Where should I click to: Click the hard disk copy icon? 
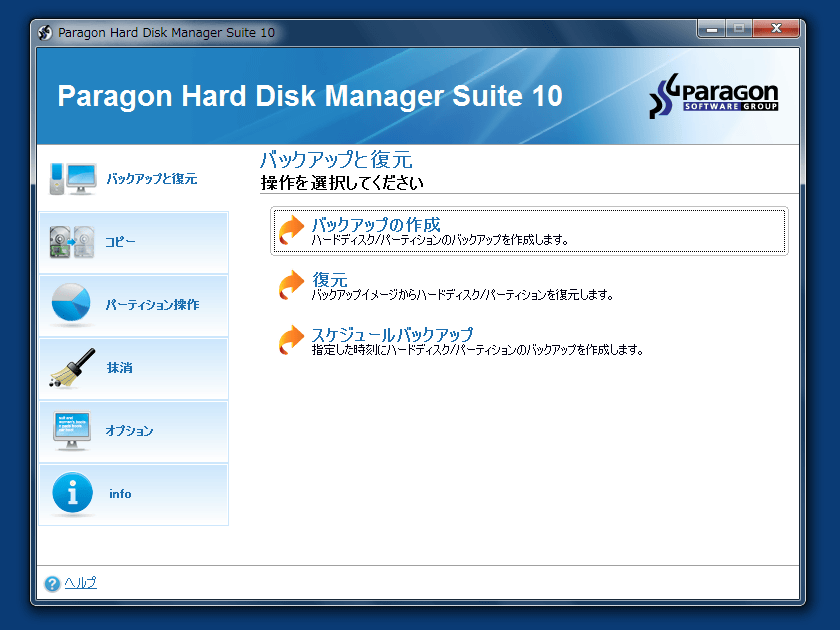[72, 242]
